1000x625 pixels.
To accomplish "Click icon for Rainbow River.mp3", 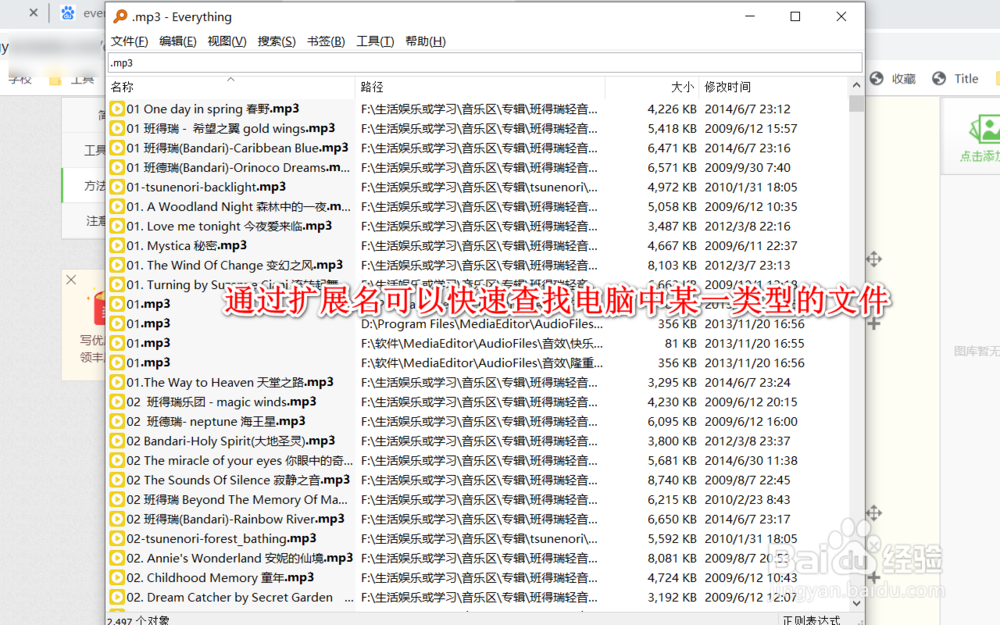I will (x=117, y=519).
